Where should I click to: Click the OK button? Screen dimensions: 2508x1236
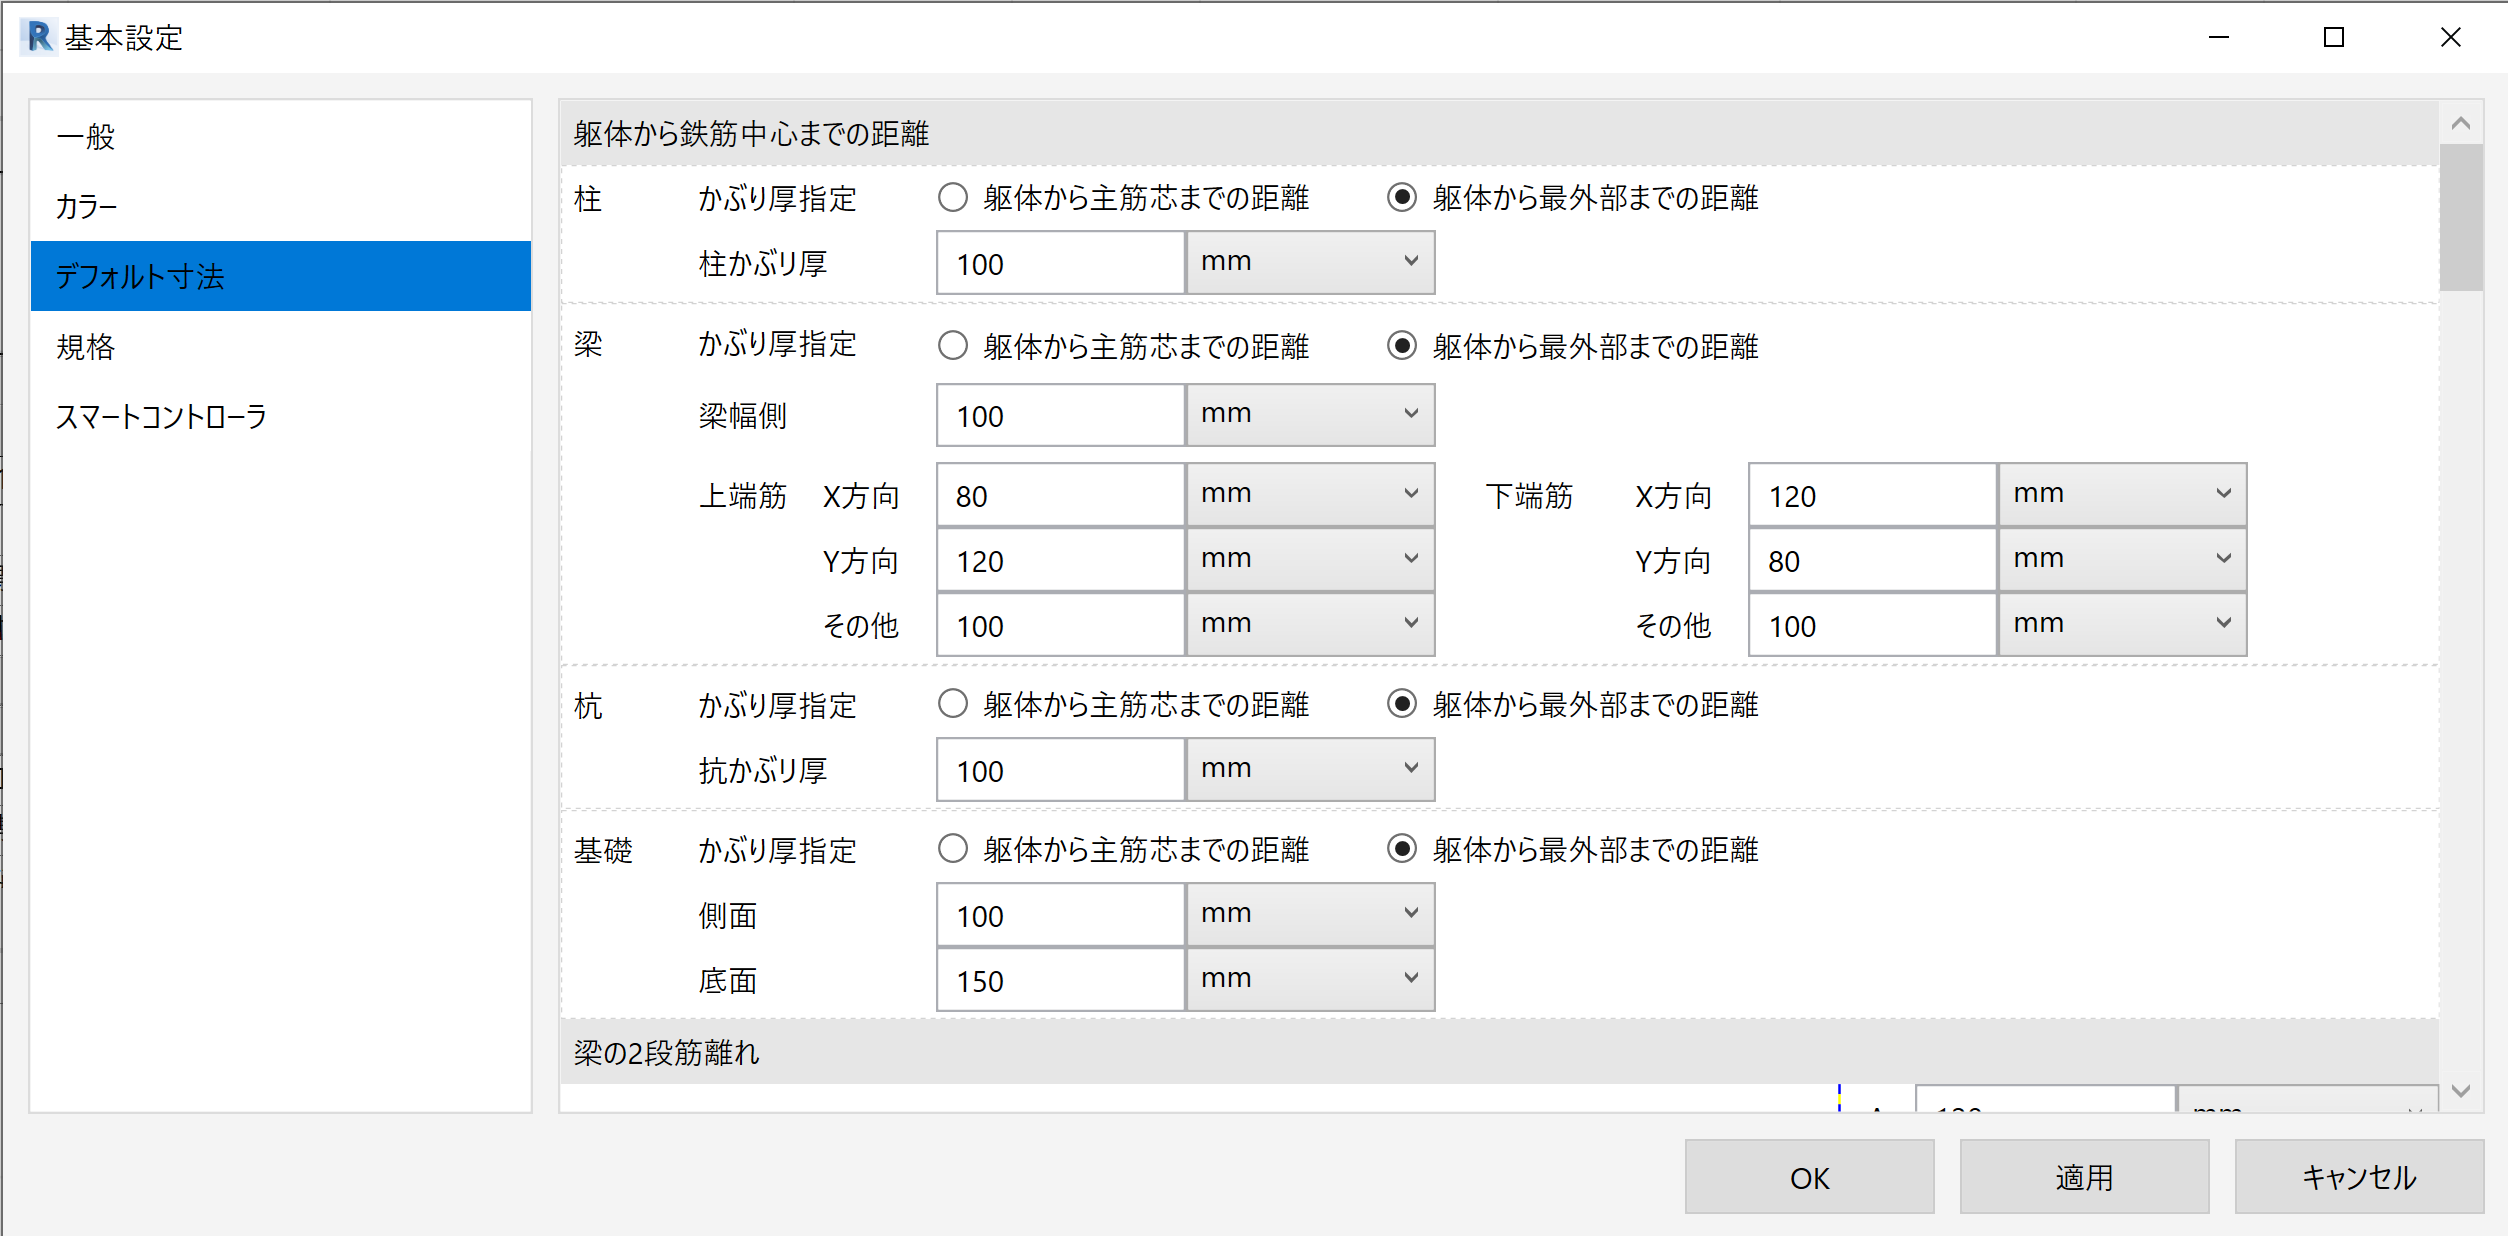point(1809,1177)
